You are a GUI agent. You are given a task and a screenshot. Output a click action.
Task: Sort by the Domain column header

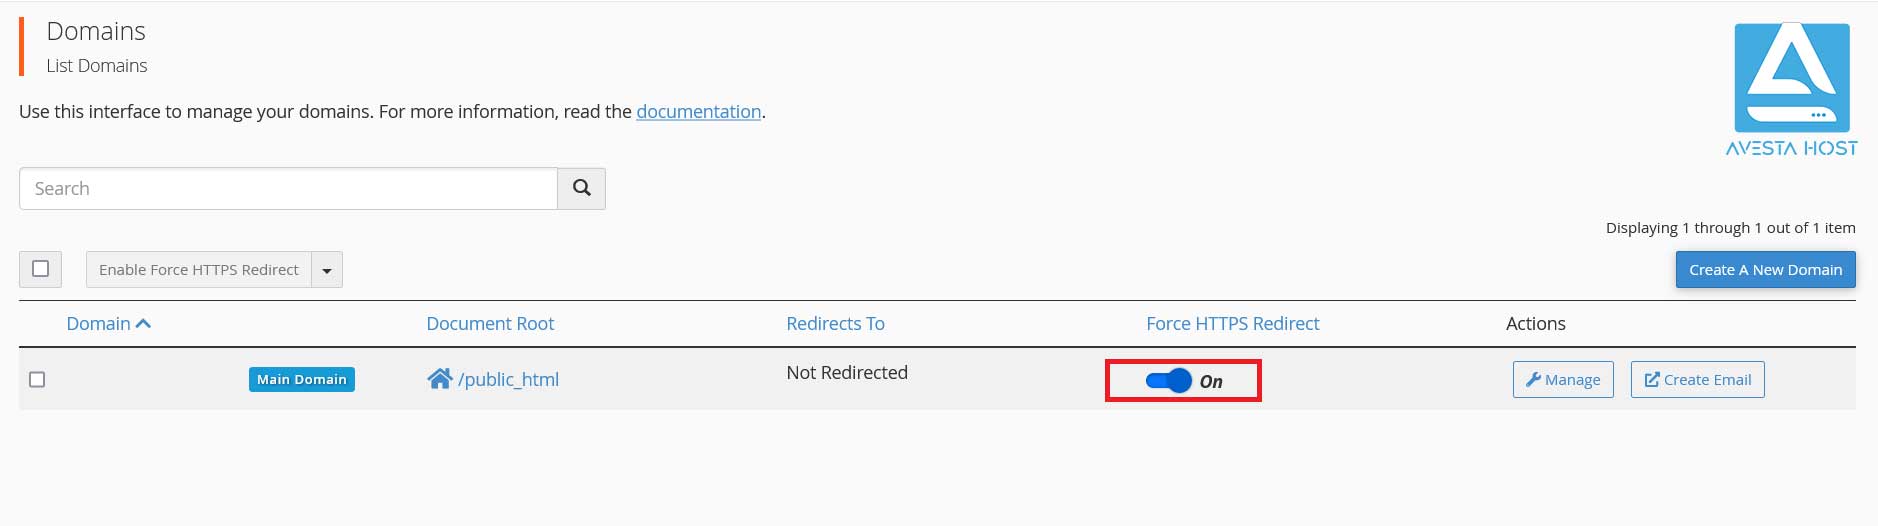[98, 324]
